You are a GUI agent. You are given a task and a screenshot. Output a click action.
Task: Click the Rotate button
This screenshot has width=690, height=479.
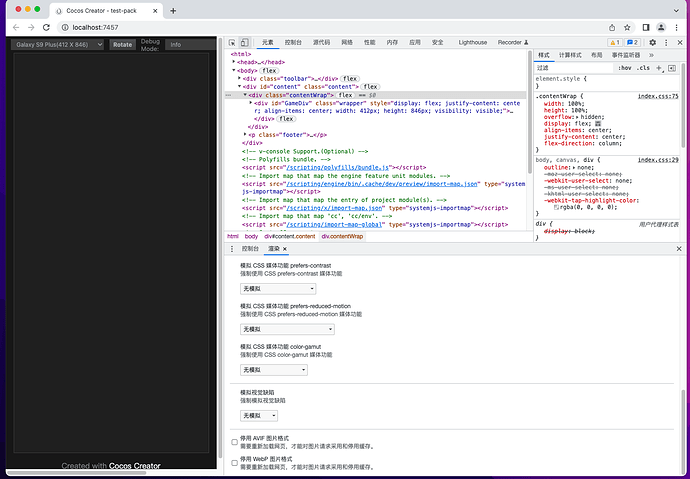[122, 44]
